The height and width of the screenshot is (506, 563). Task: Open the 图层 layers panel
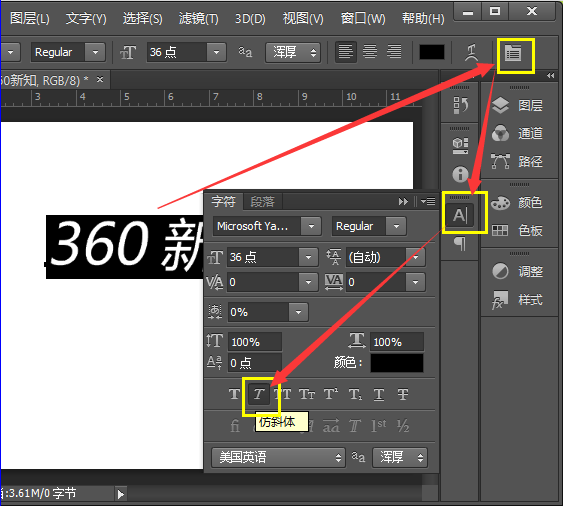[x=517, y=105]
